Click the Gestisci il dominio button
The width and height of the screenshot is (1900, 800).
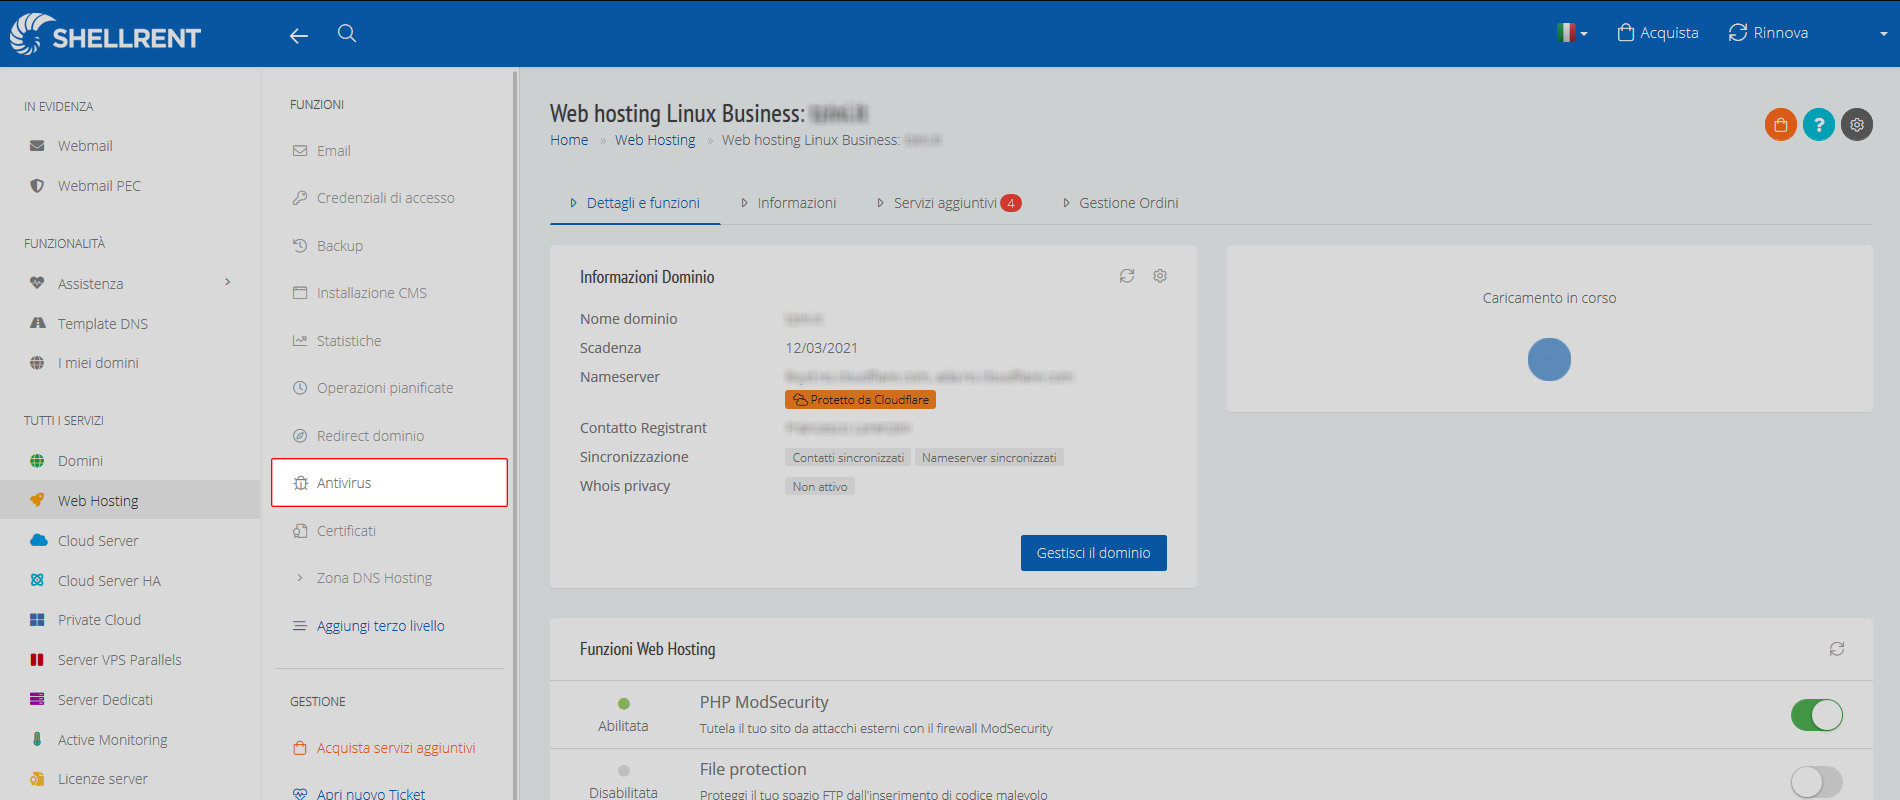pyautogui.click(x=1094, y=553)
